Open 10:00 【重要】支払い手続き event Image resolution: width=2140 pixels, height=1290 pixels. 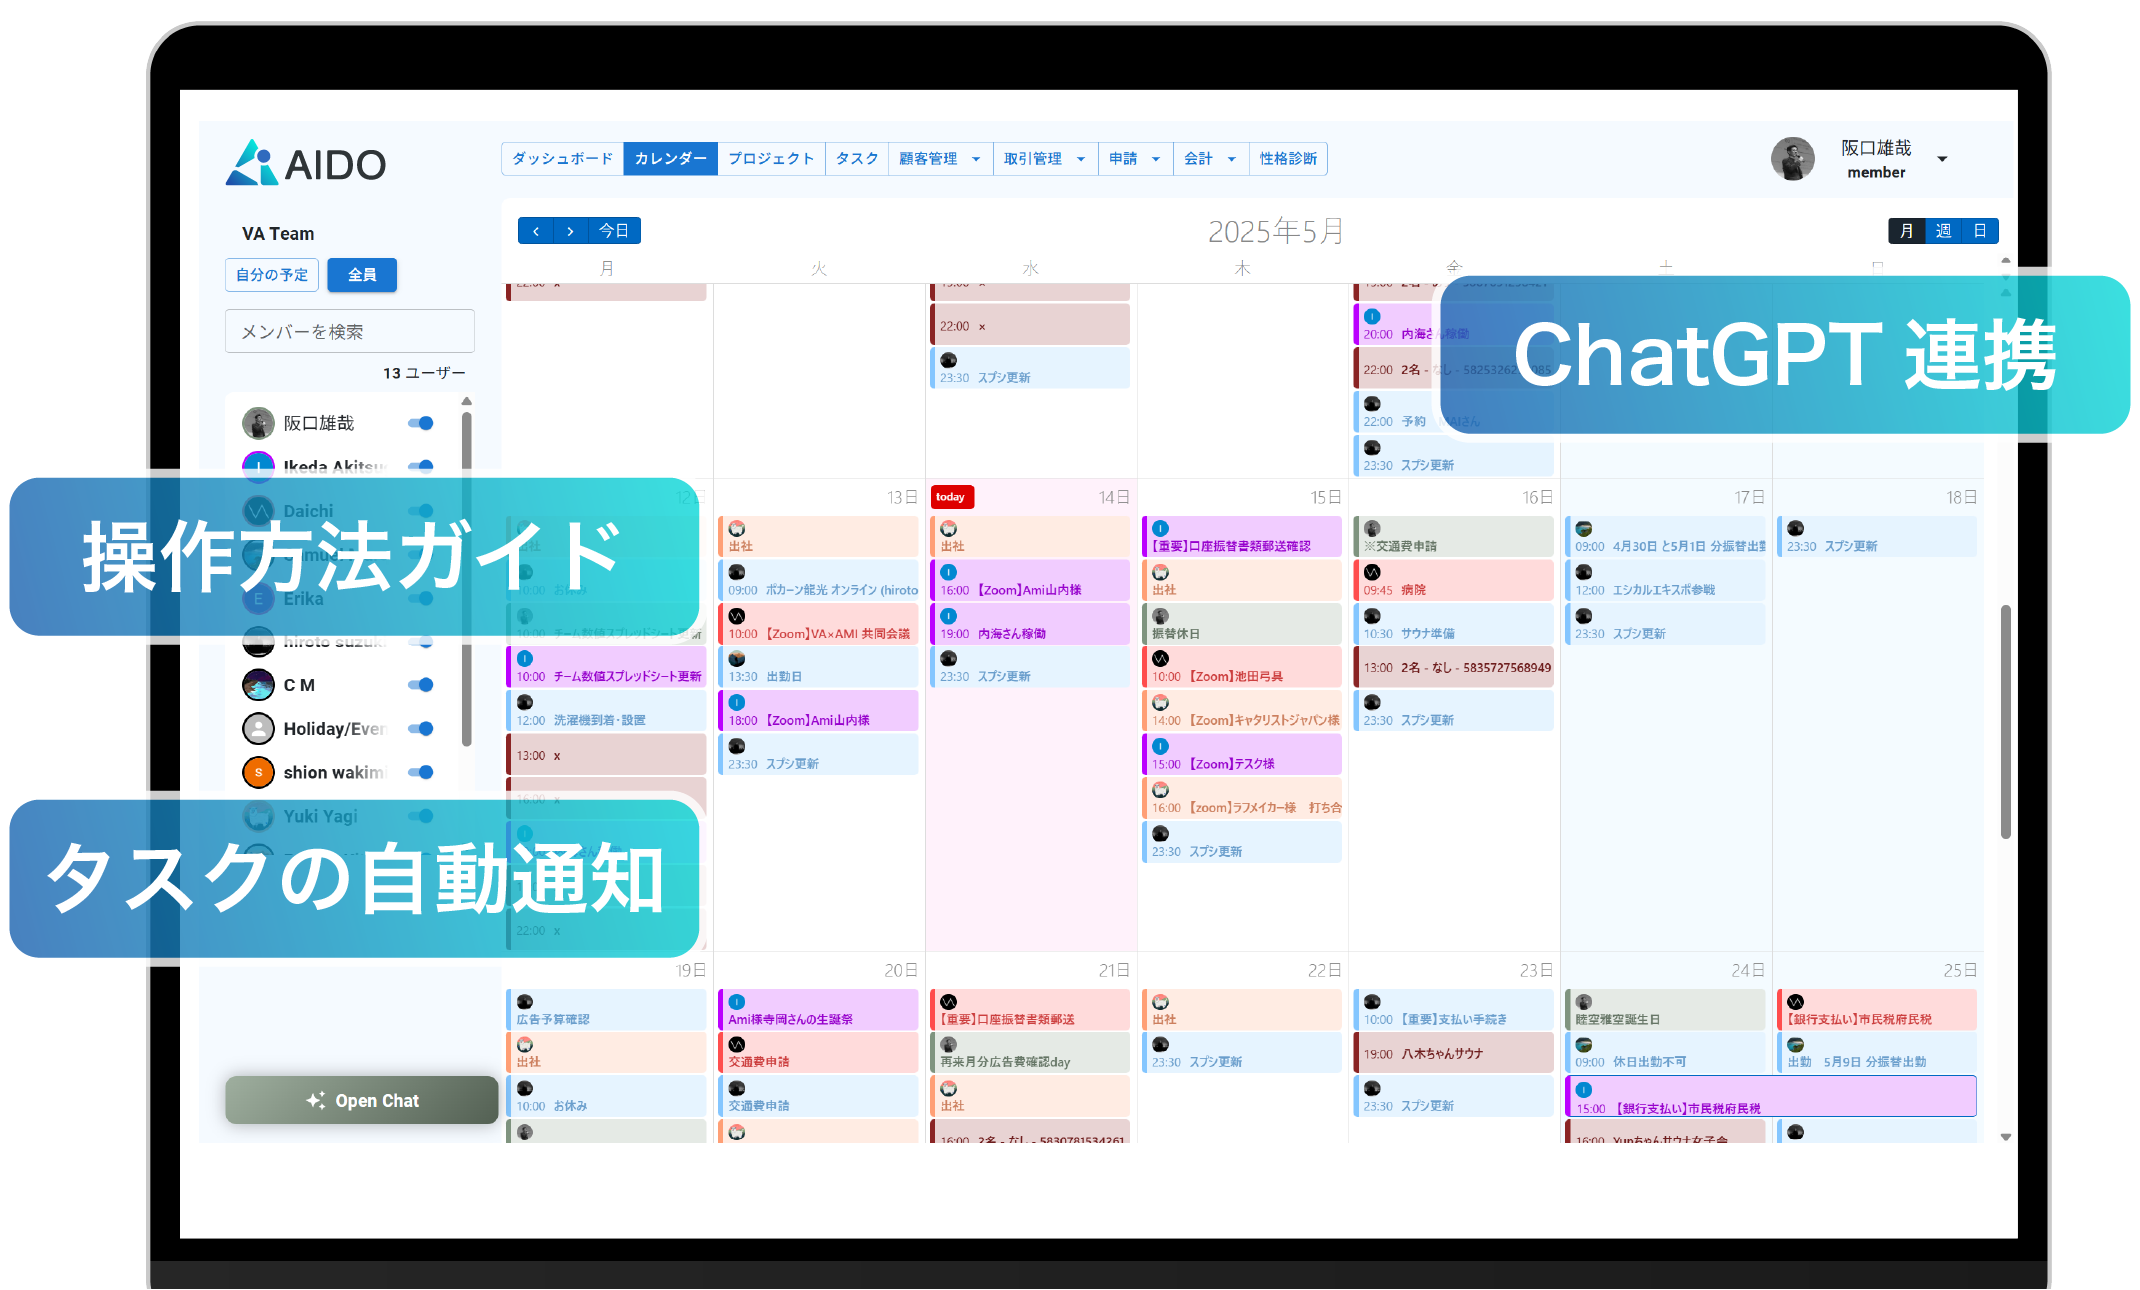(1454, 1010)
